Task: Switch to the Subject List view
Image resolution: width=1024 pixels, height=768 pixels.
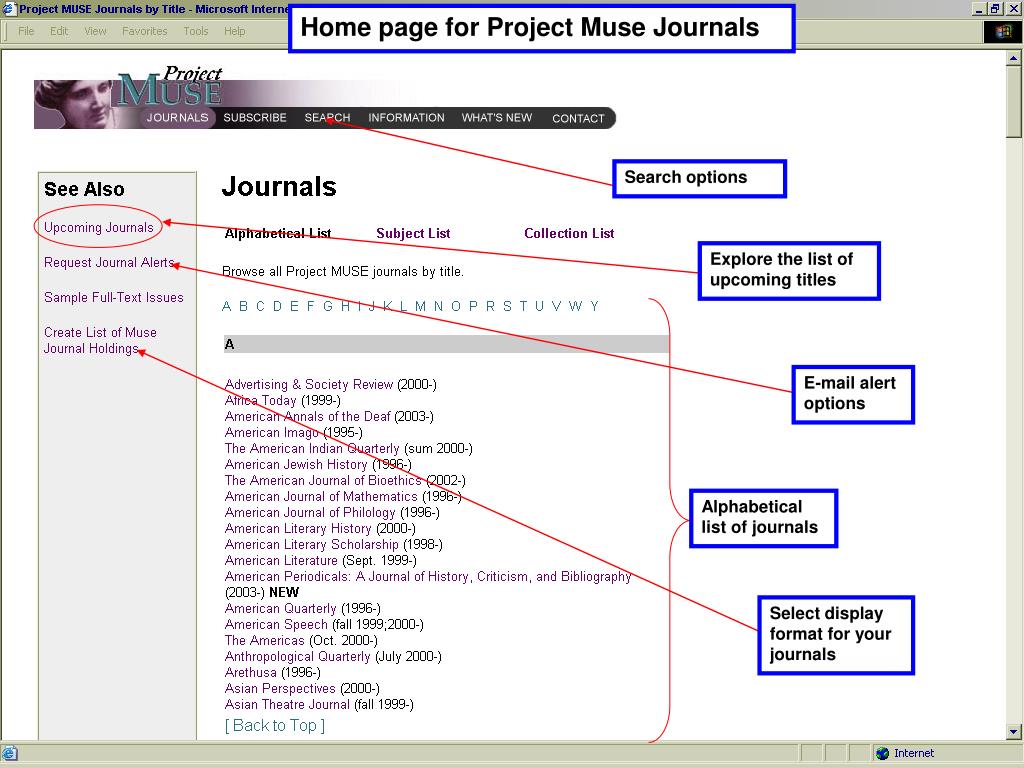Action: click(x=413, y=233)
